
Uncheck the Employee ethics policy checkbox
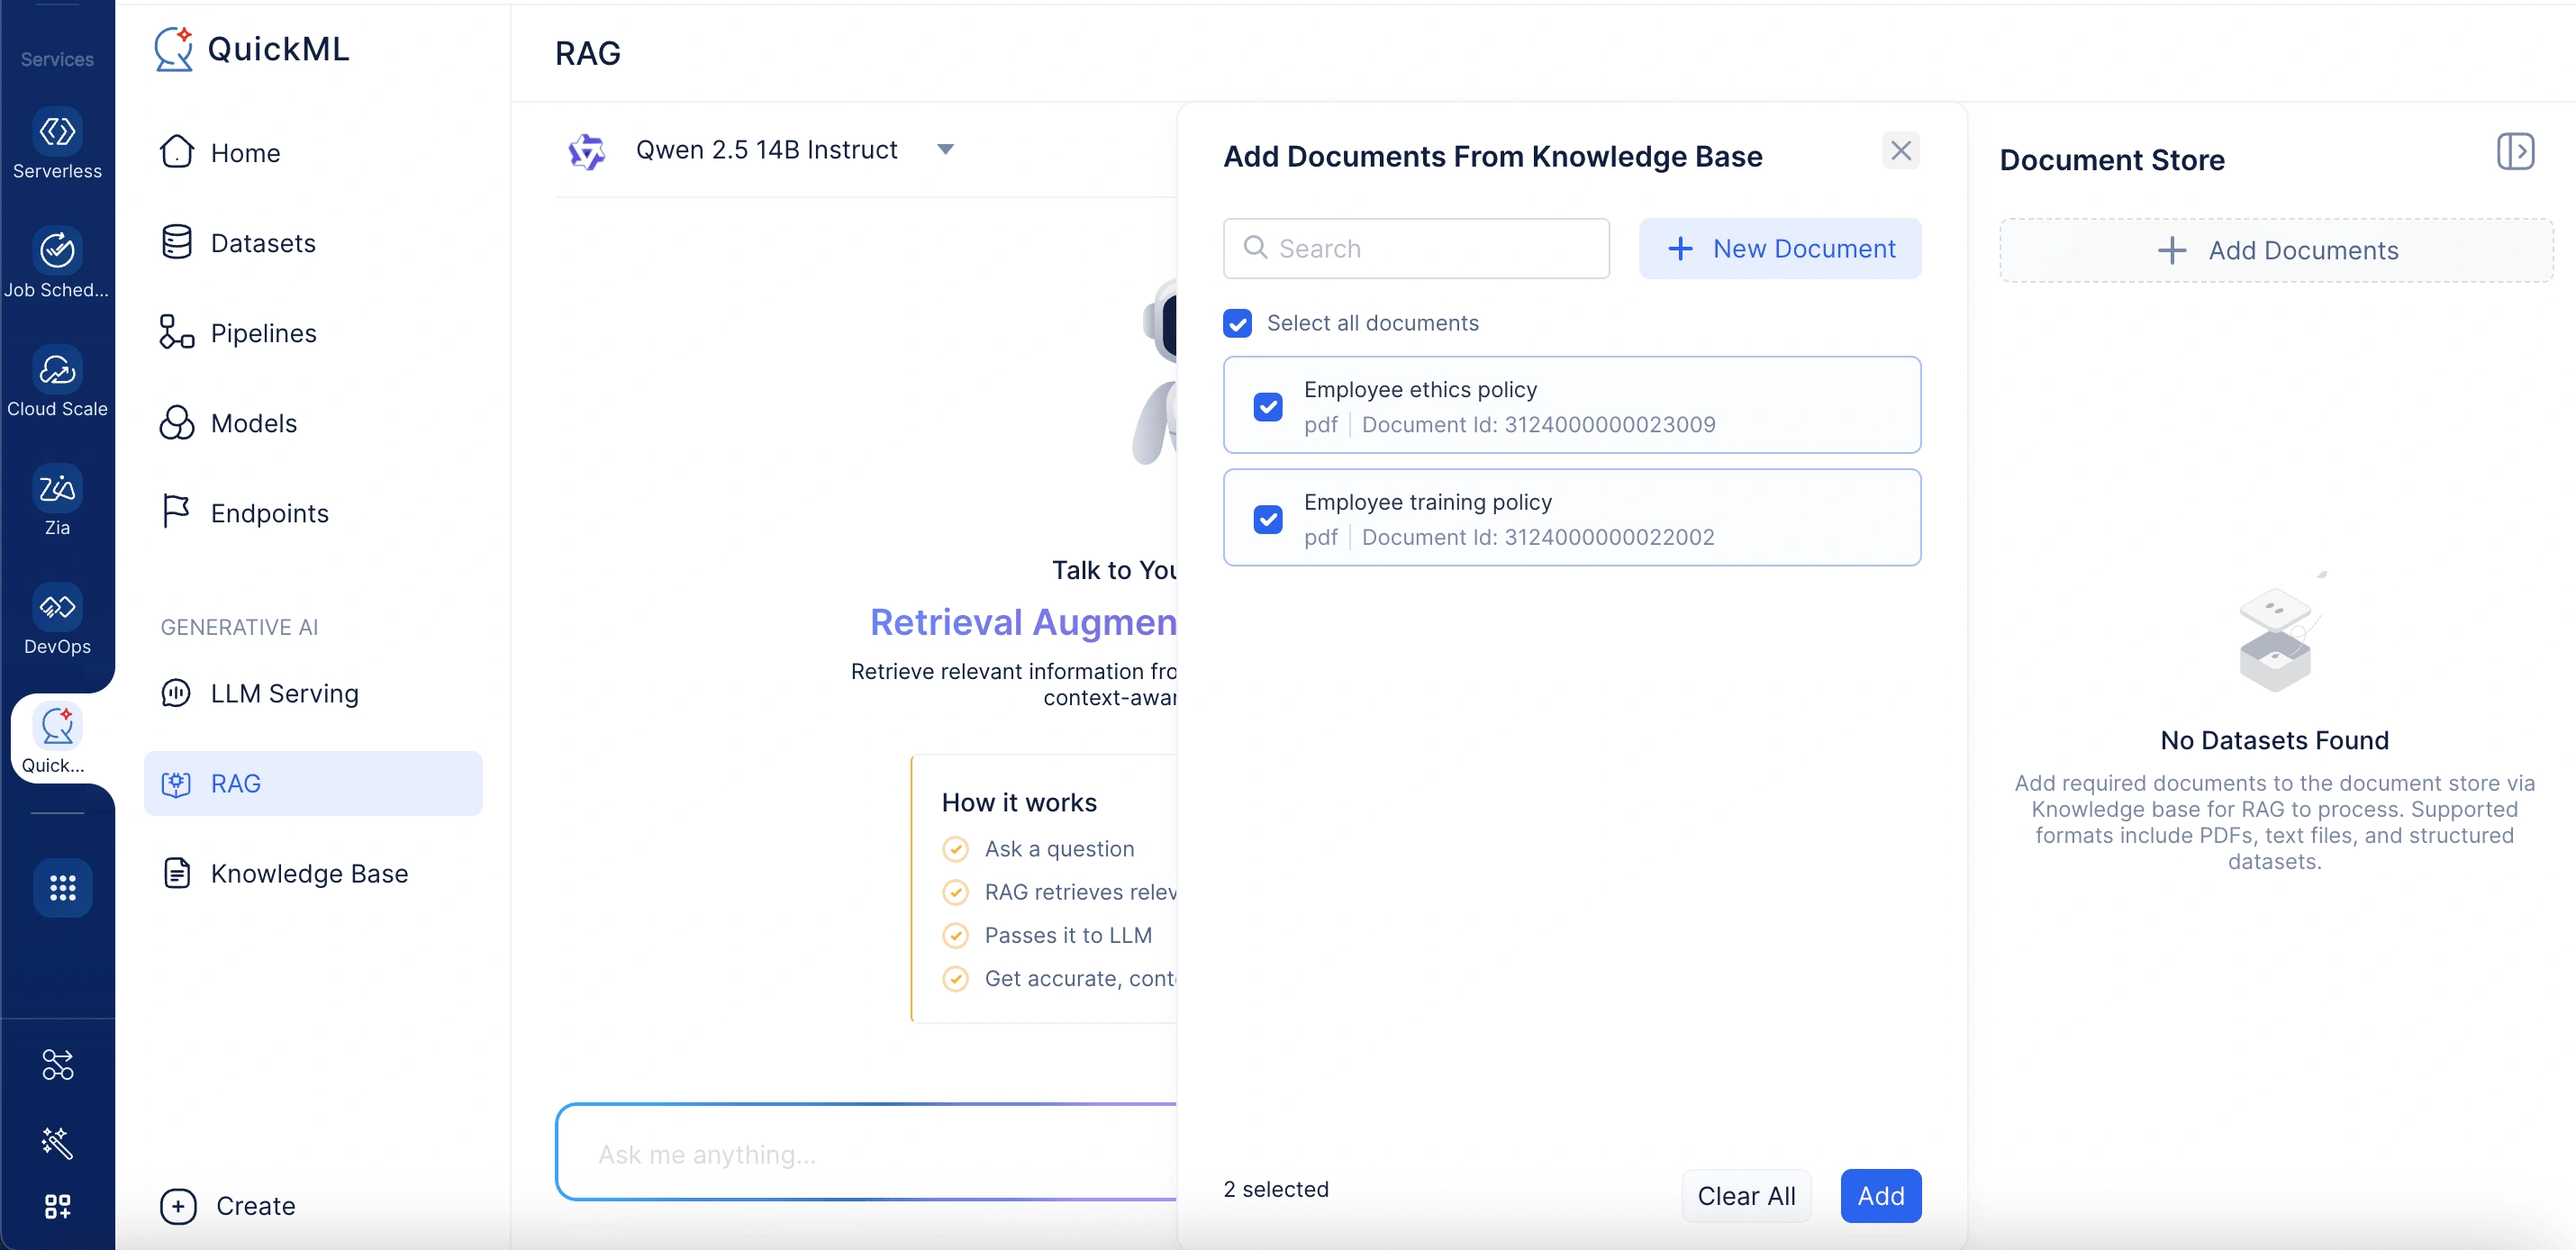click(1268, 406)
